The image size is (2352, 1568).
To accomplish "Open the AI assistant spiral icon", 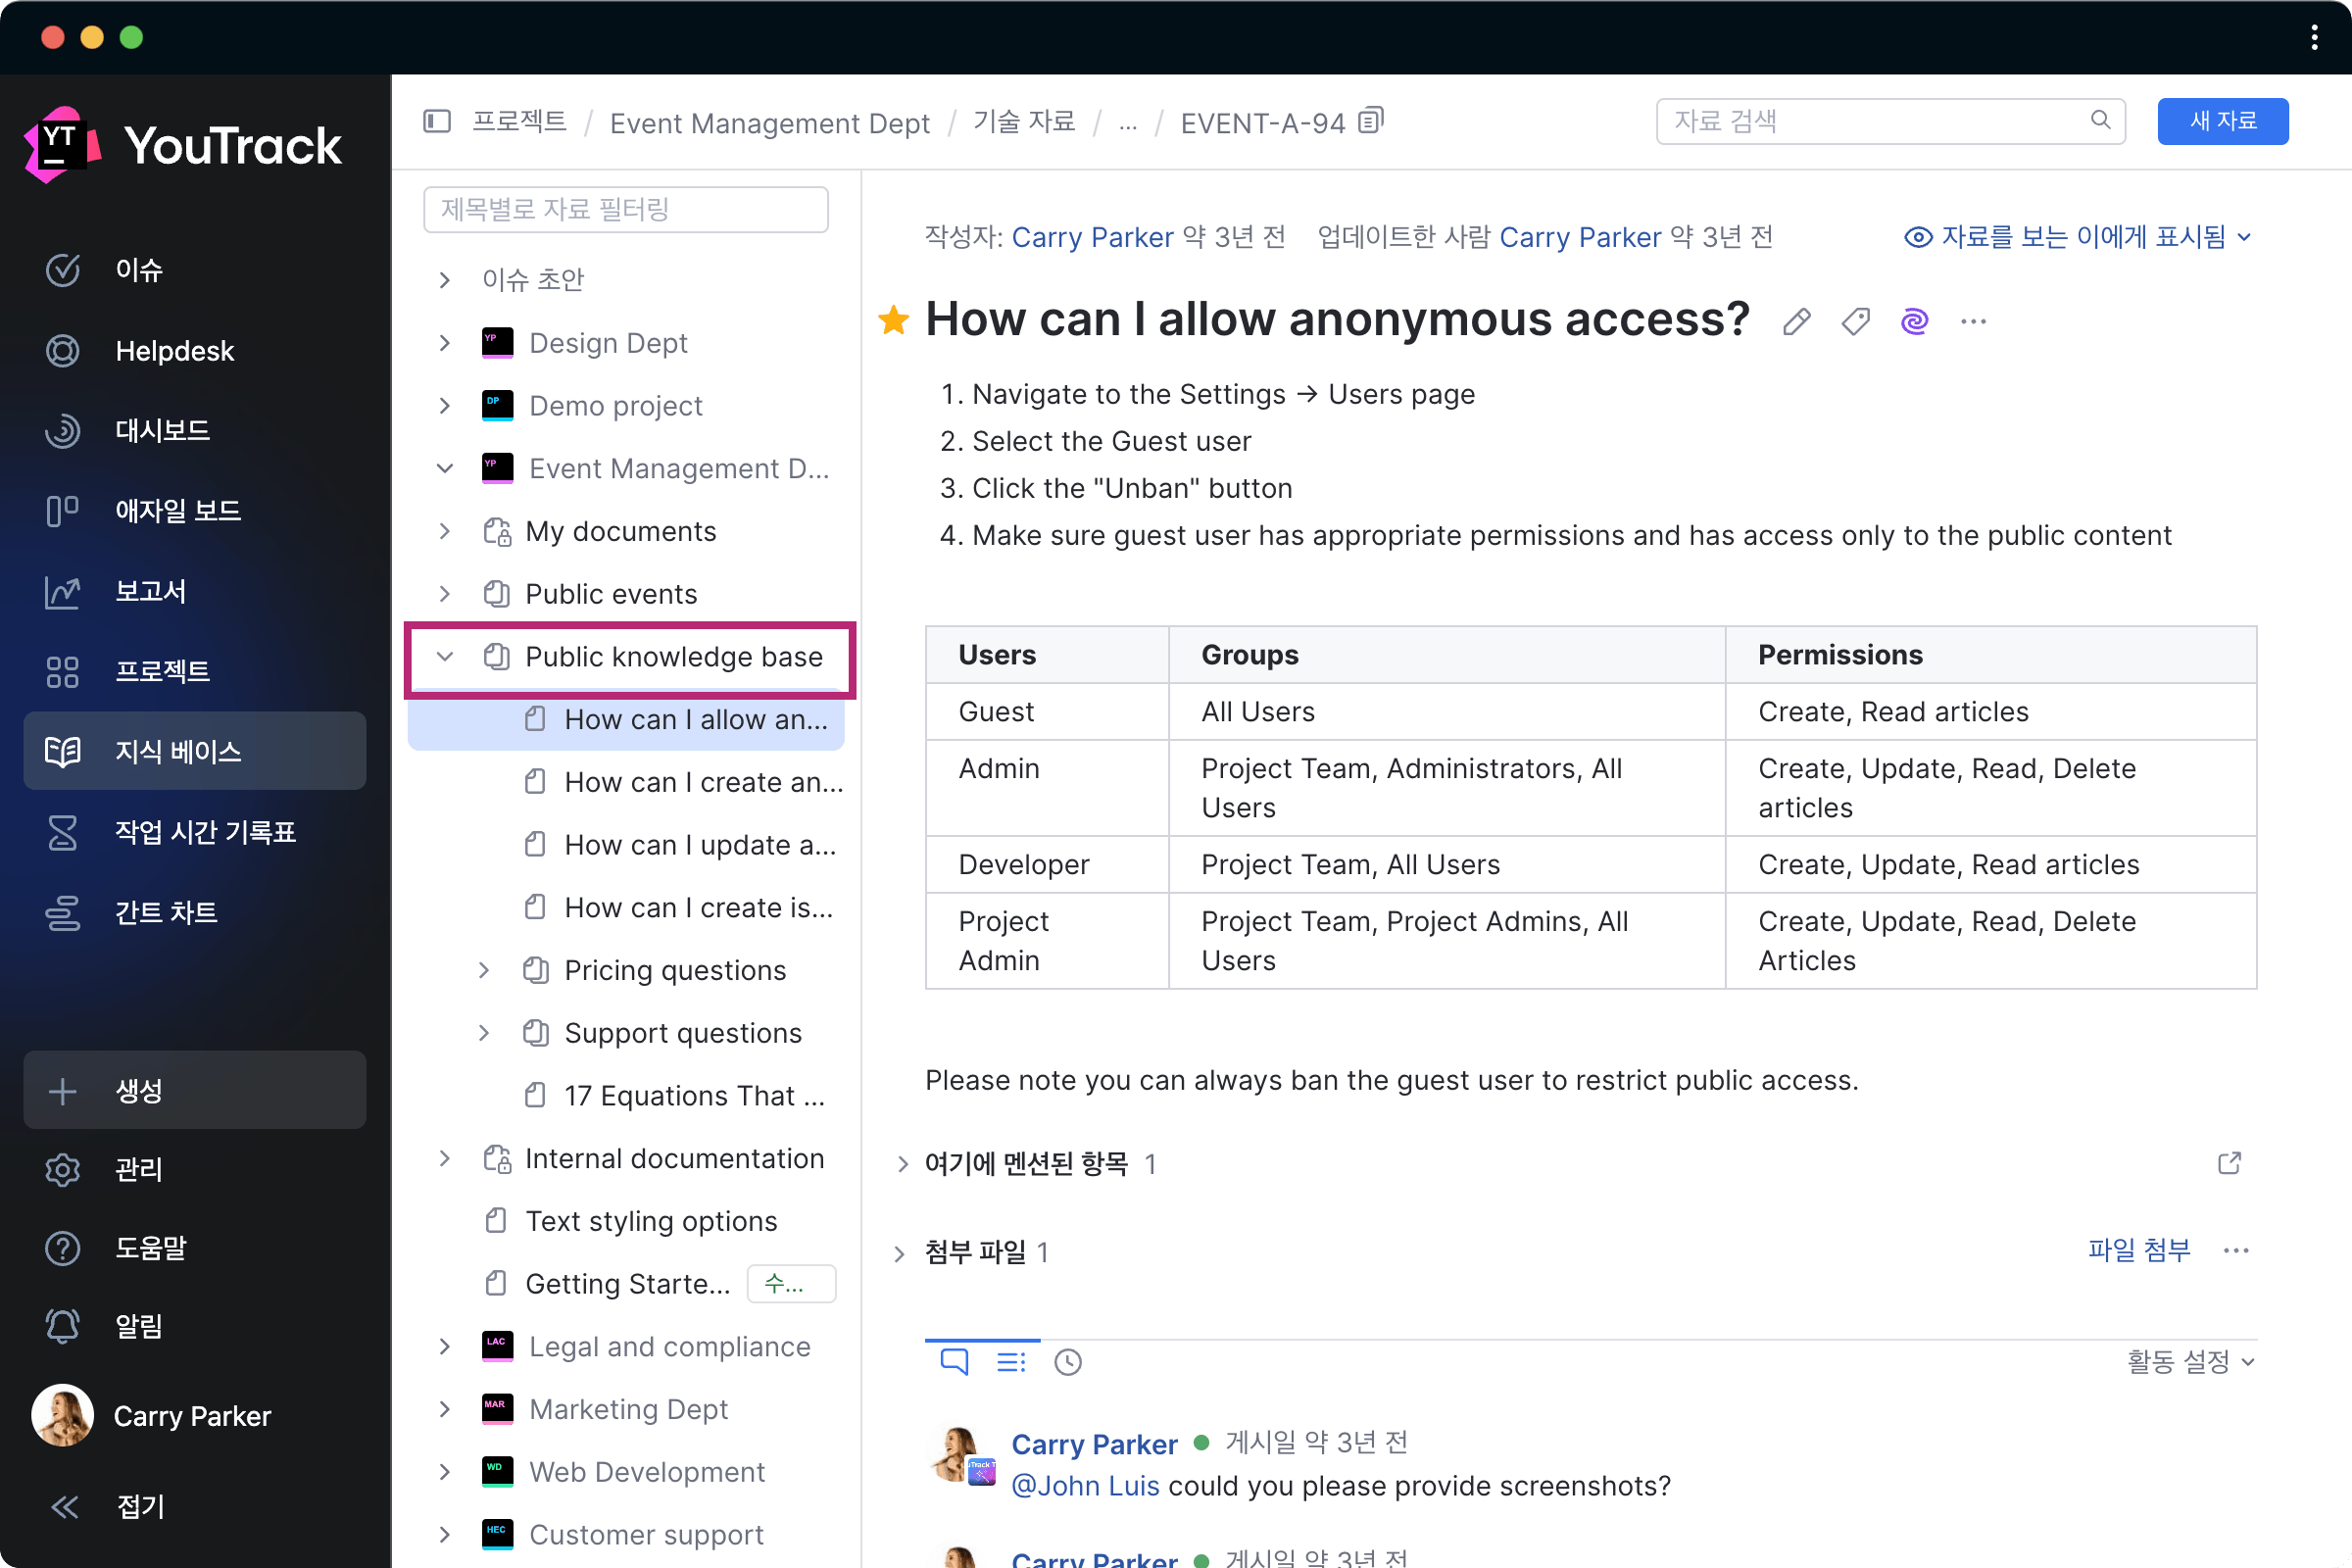I will click(1914, 321).
